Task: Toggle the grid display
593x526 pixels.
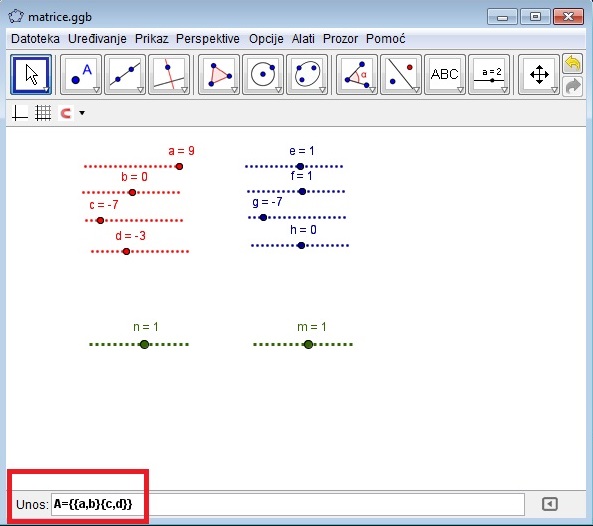Action: click(43, 113)
